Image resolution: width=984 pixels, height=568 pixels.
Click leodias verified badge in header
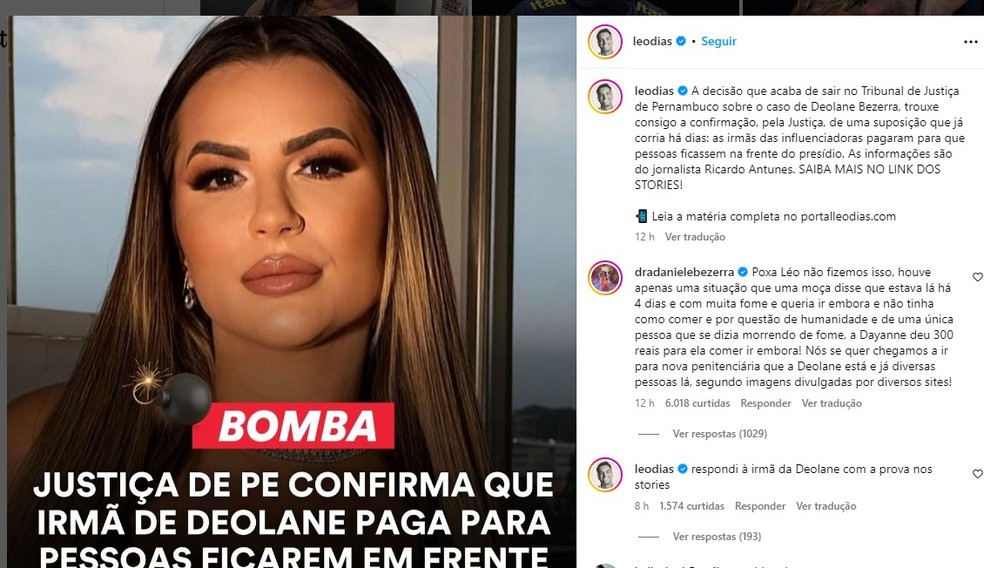(680, 41)
